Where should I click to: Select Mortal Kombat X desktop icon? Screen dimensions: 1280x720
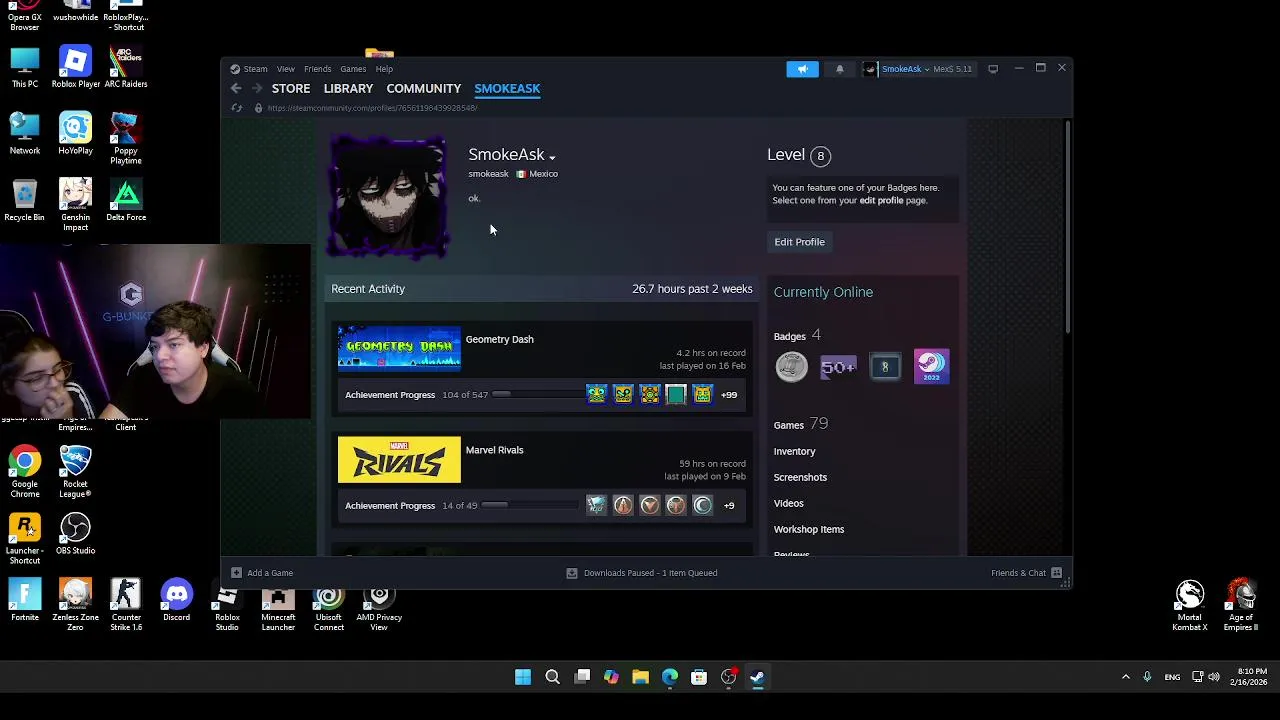(x=1190, y=605)
